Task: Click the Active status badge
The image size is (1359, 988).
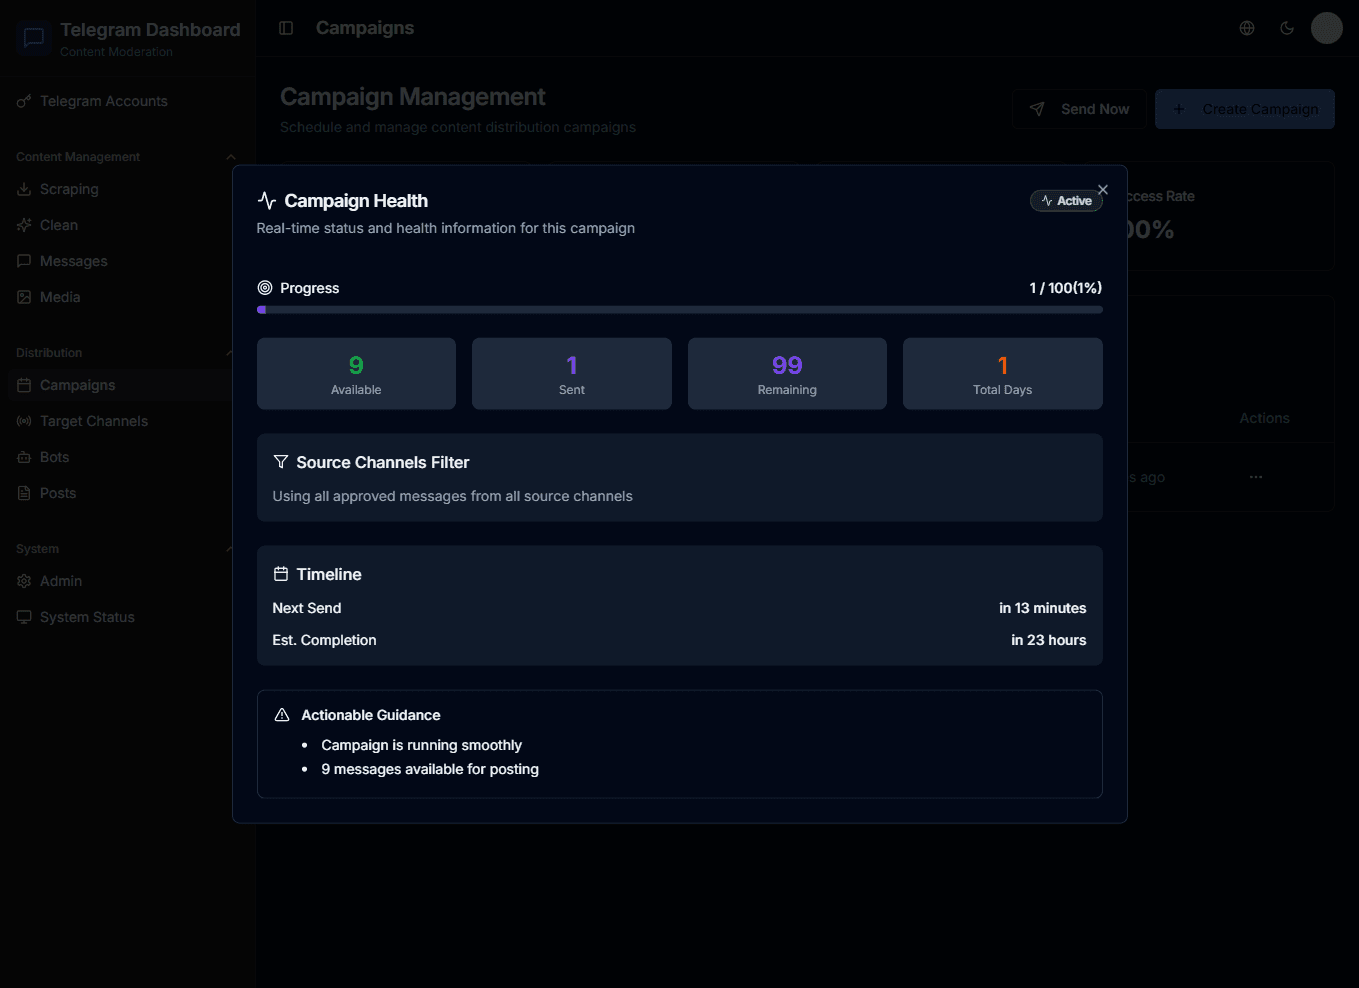Action: [1066, 201]
